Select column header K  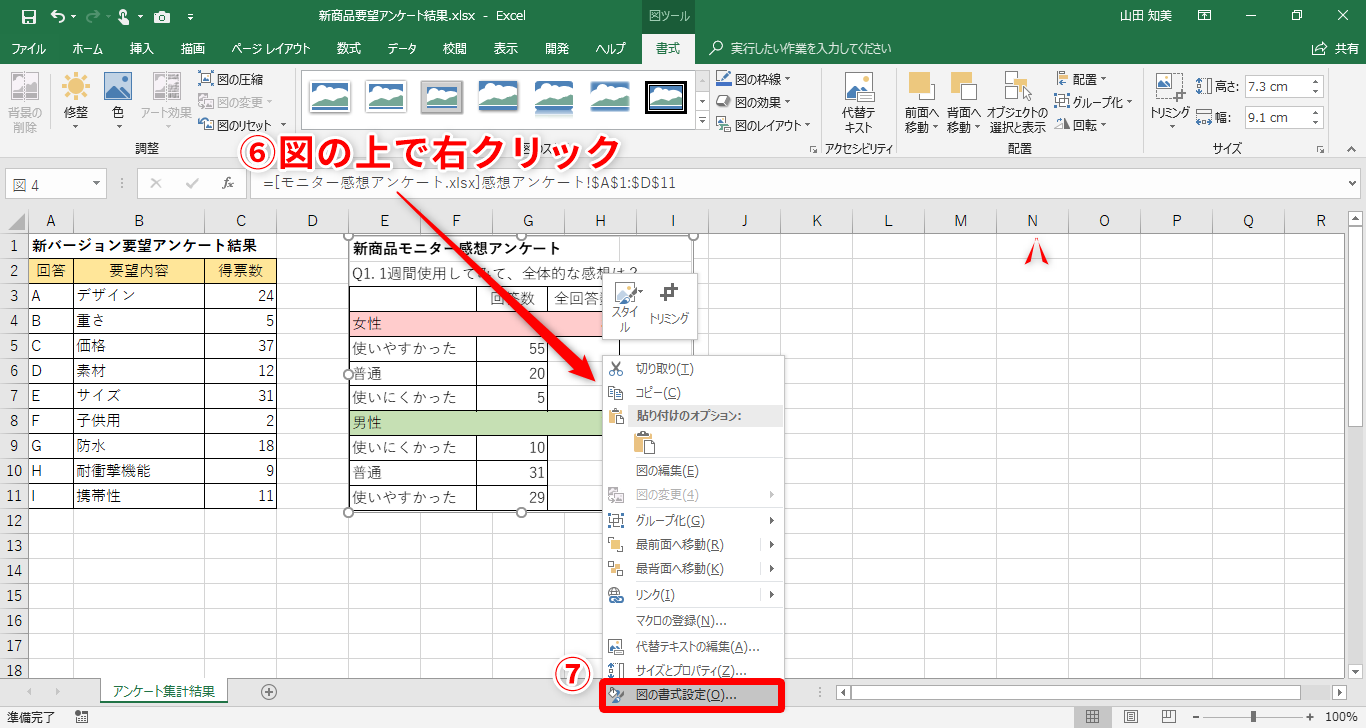point(817,221)
